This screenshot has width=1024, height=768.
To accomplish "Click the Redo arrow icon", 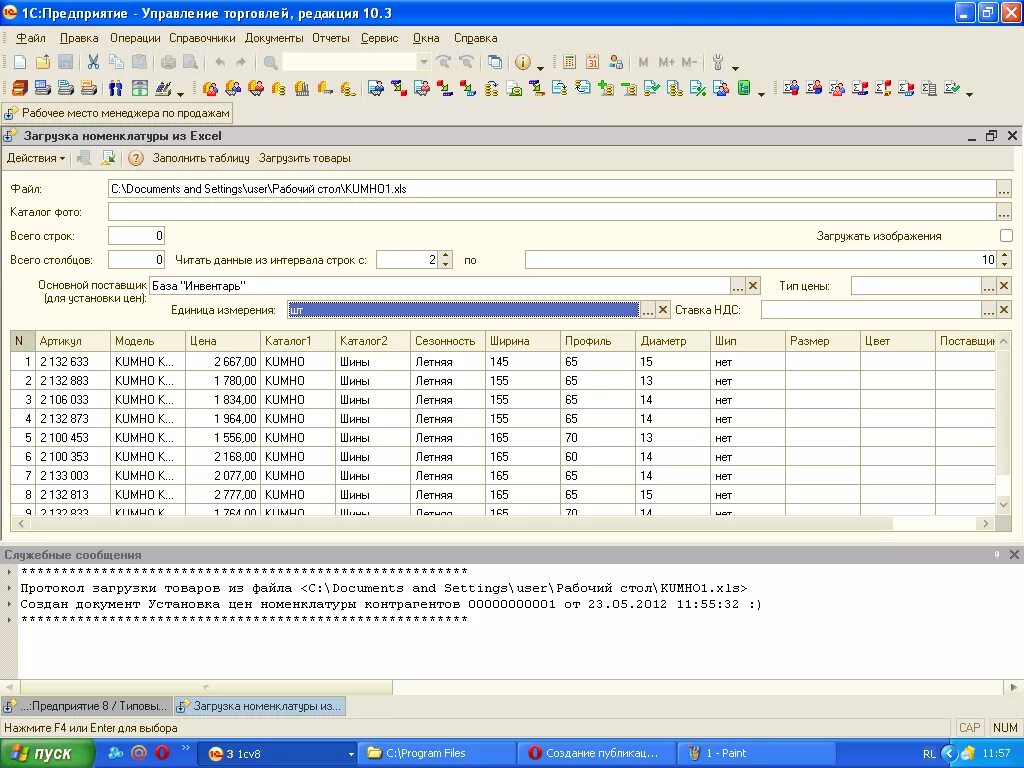I will pyautogui.click(x=241, y=62).
